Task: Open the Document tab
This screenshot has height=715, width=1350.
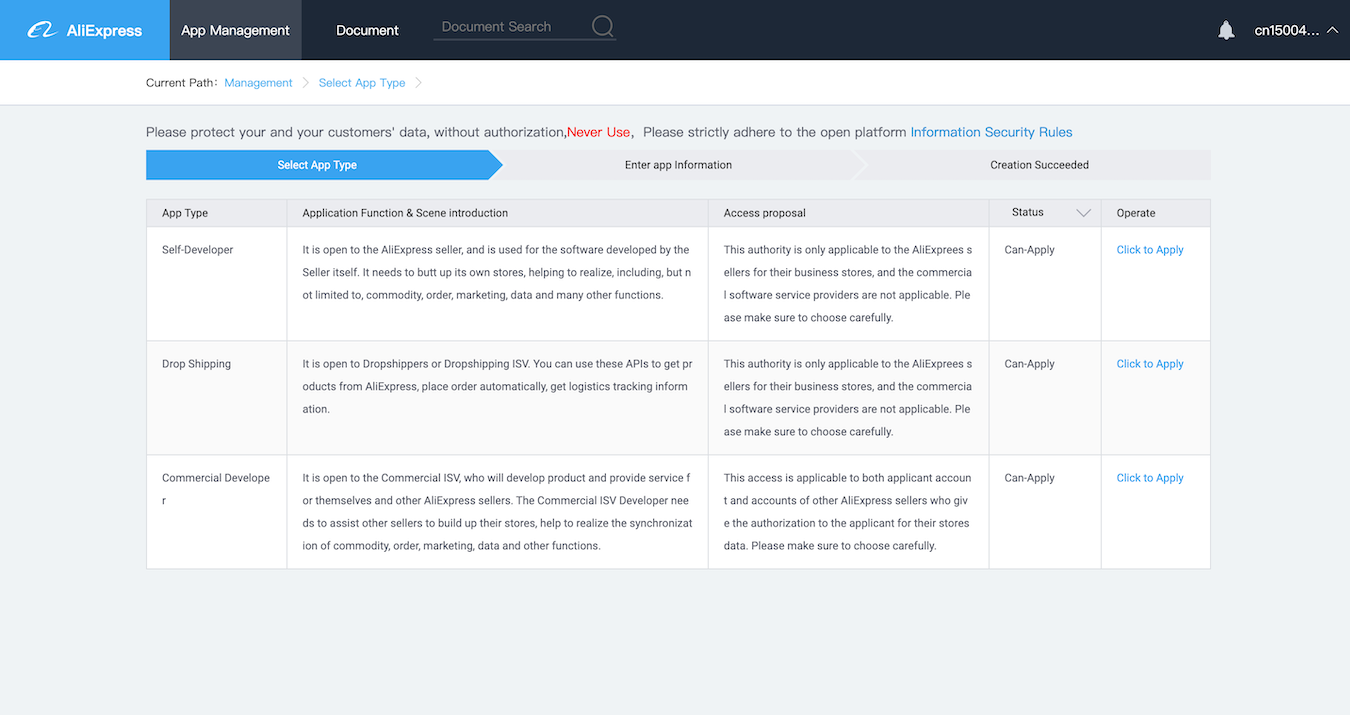Action: point(367,30)
